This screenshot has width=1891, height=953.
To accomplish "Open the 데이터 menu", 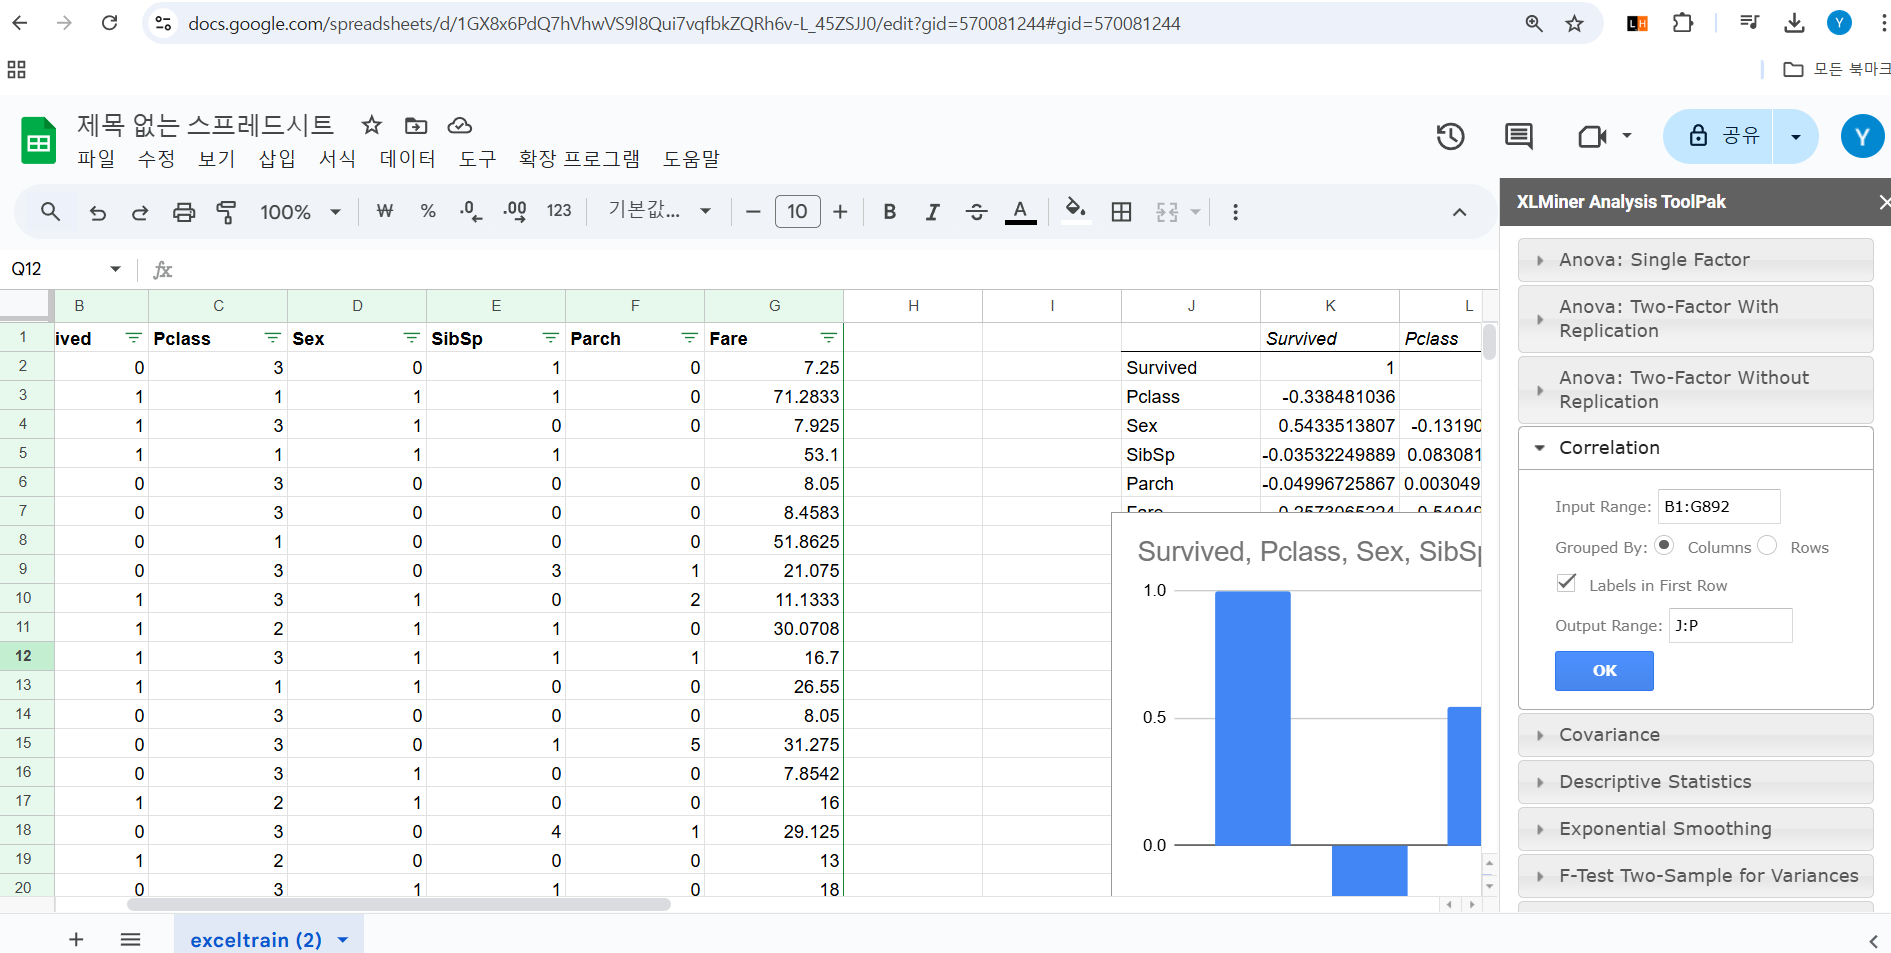I will 408,159.
